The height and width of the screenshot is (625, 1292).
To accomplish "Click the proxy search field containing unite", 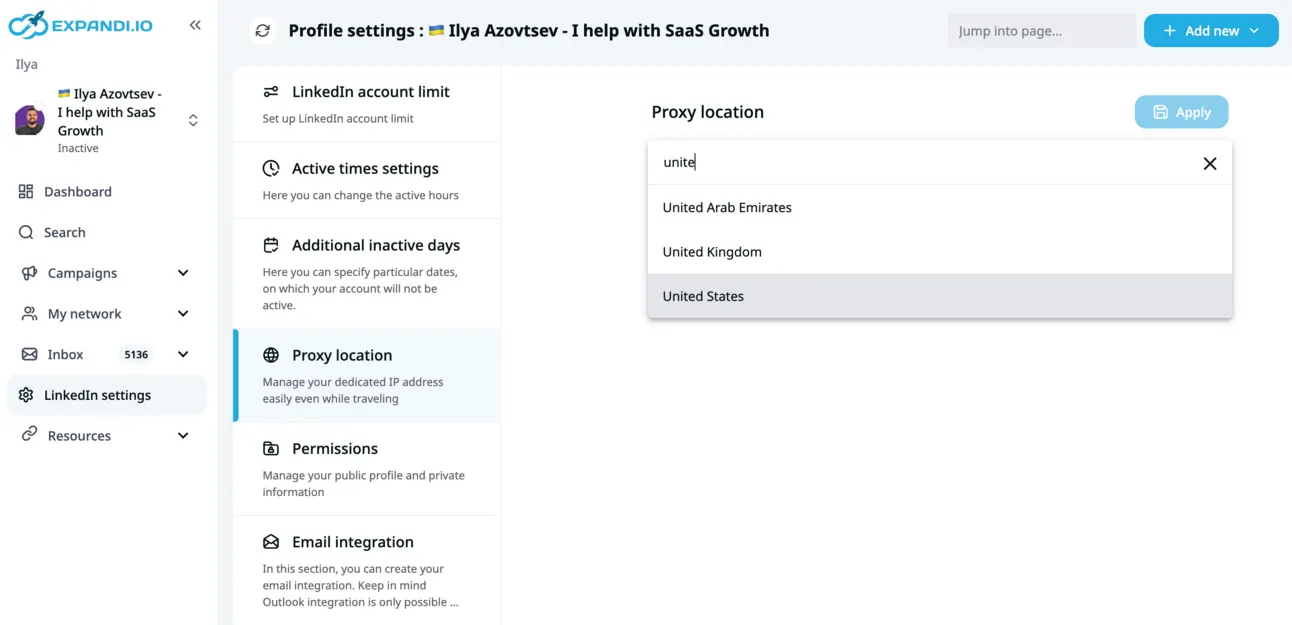I will tap(925, 162).
